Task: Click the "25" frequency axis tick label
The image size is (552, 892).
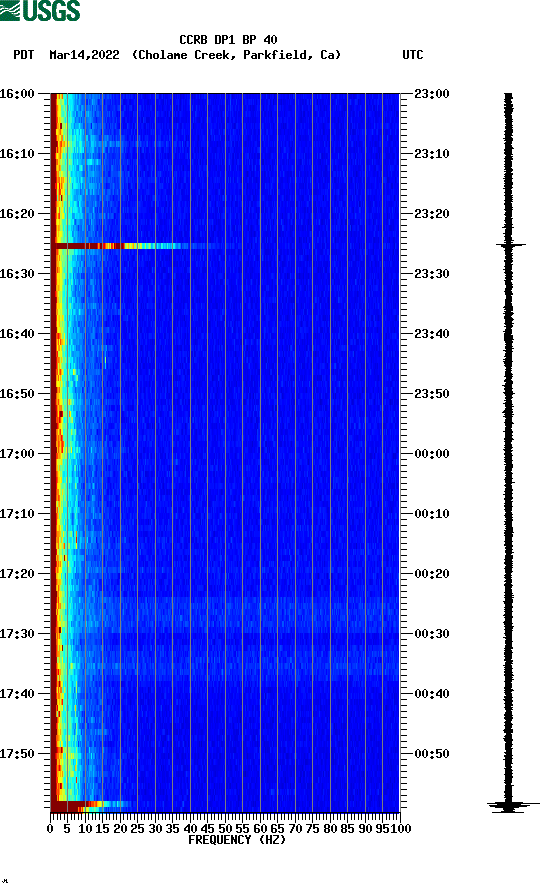Action: point(137,829)
